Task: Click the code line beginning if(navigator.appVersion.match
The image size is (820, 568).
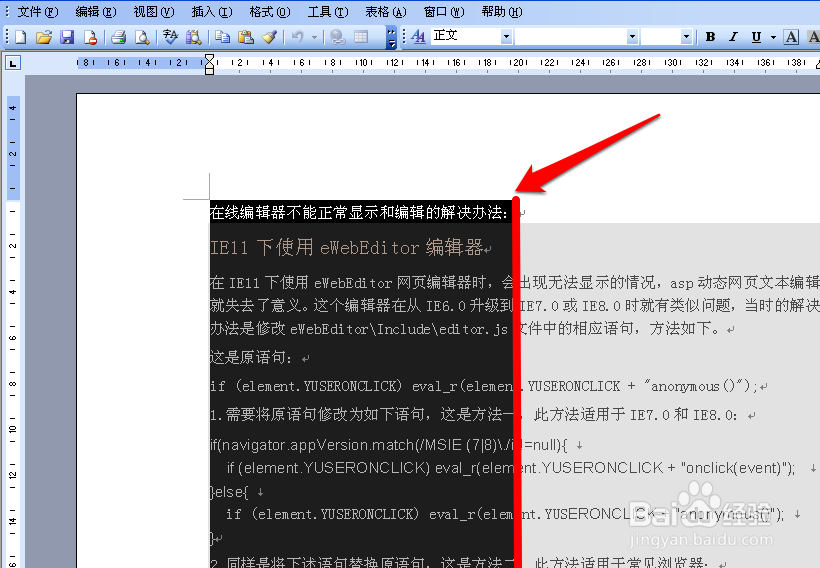Action: pos(388,445)
